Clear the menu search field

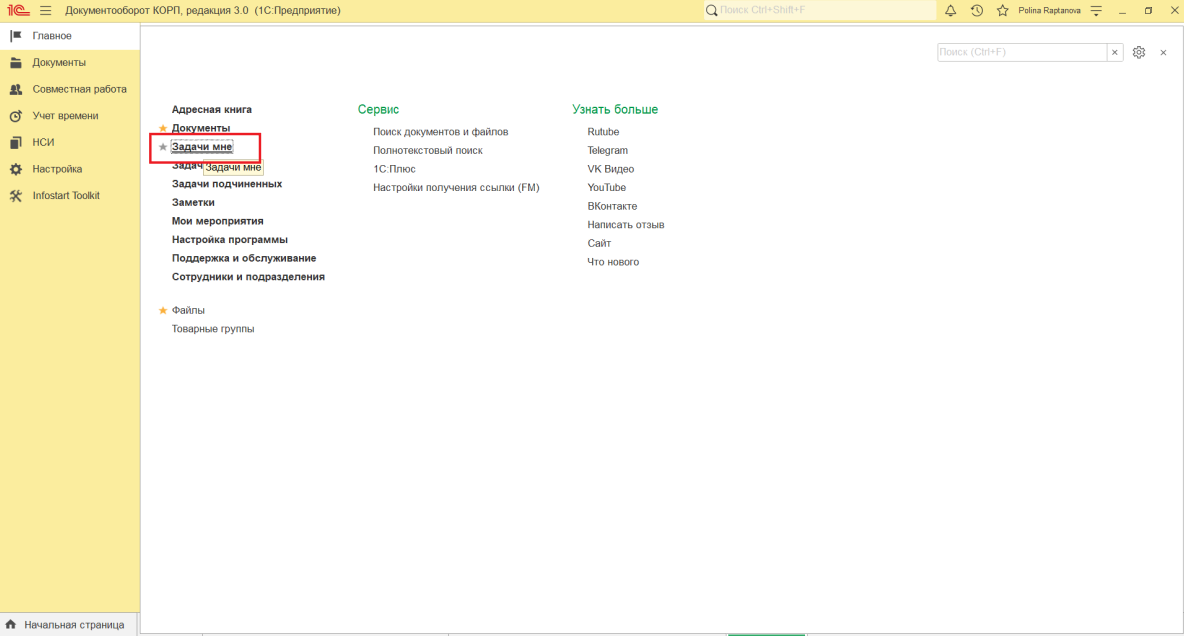(1115, 52)
